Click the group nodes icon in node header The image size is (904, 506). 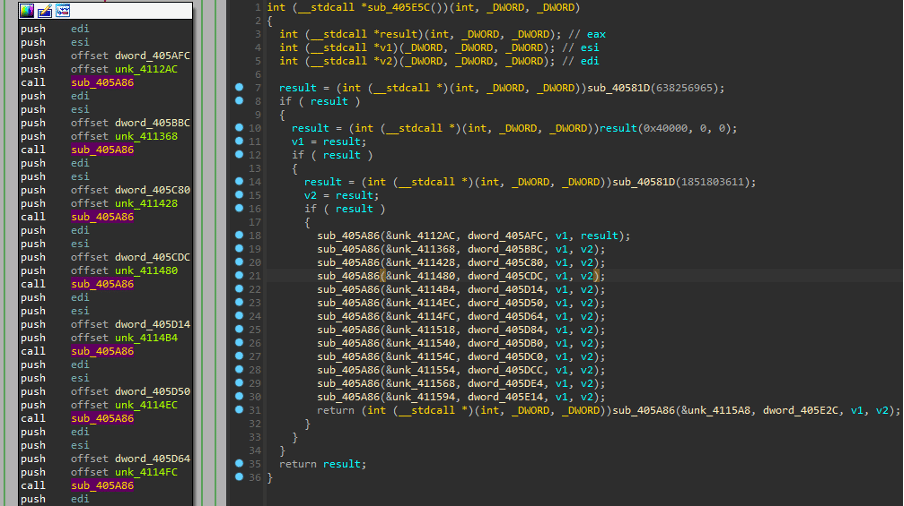click(63, 11)
